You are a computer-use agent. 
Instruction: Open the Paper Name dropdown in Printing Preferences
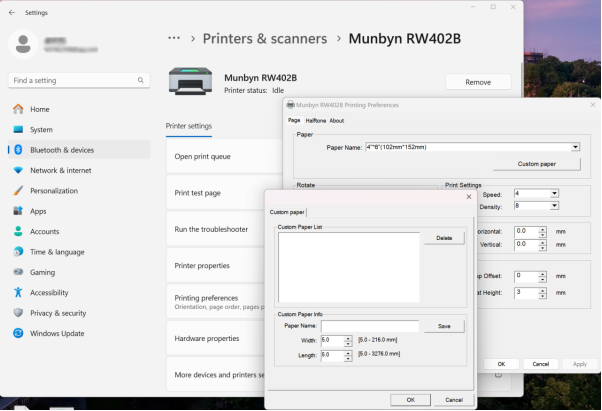575,147
